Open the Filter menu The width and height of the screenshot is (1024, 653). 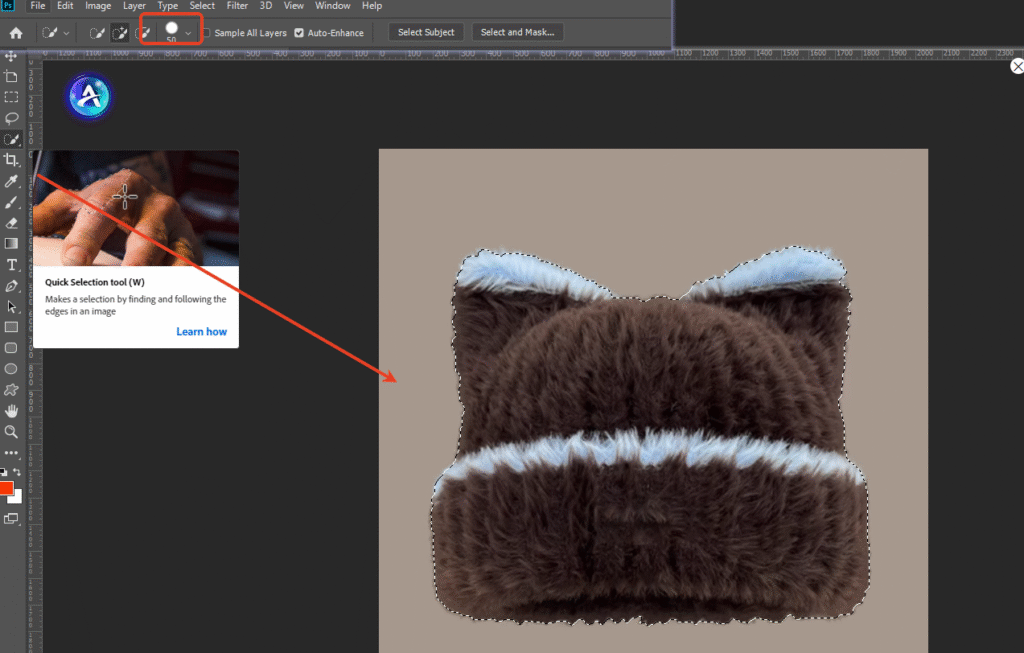[x=237, y=6]
